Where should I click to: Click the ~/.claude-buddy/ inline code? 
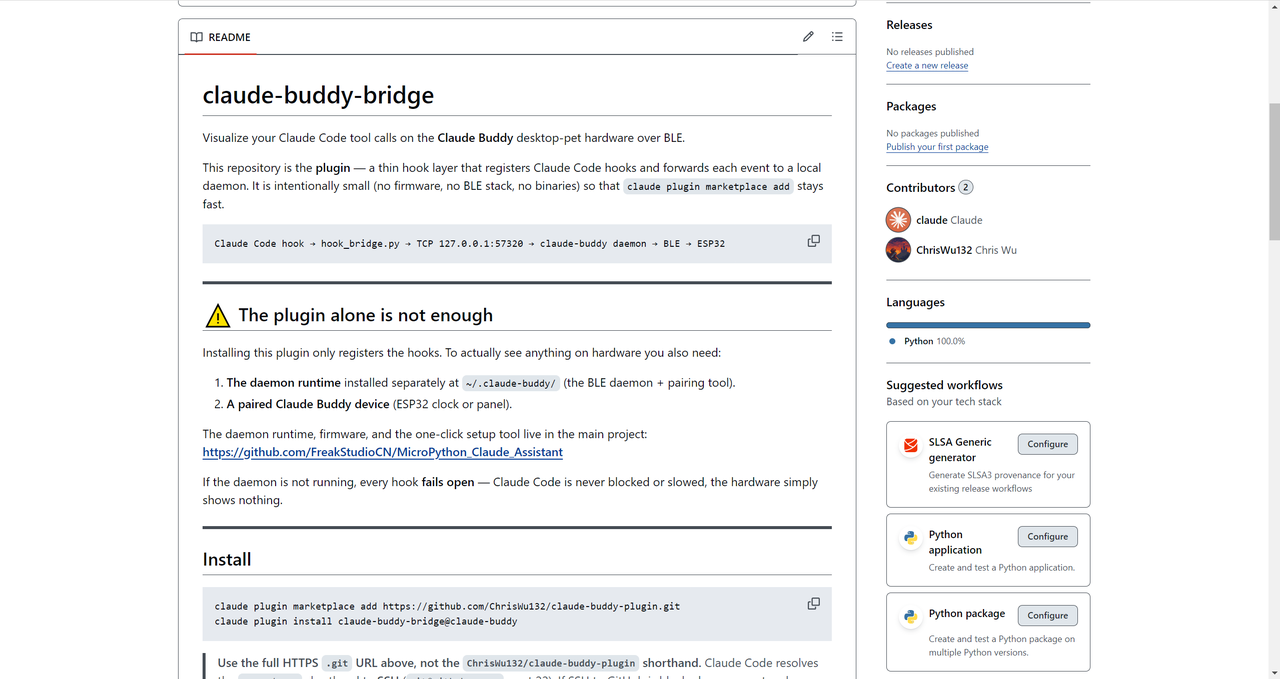pos(511,383)
